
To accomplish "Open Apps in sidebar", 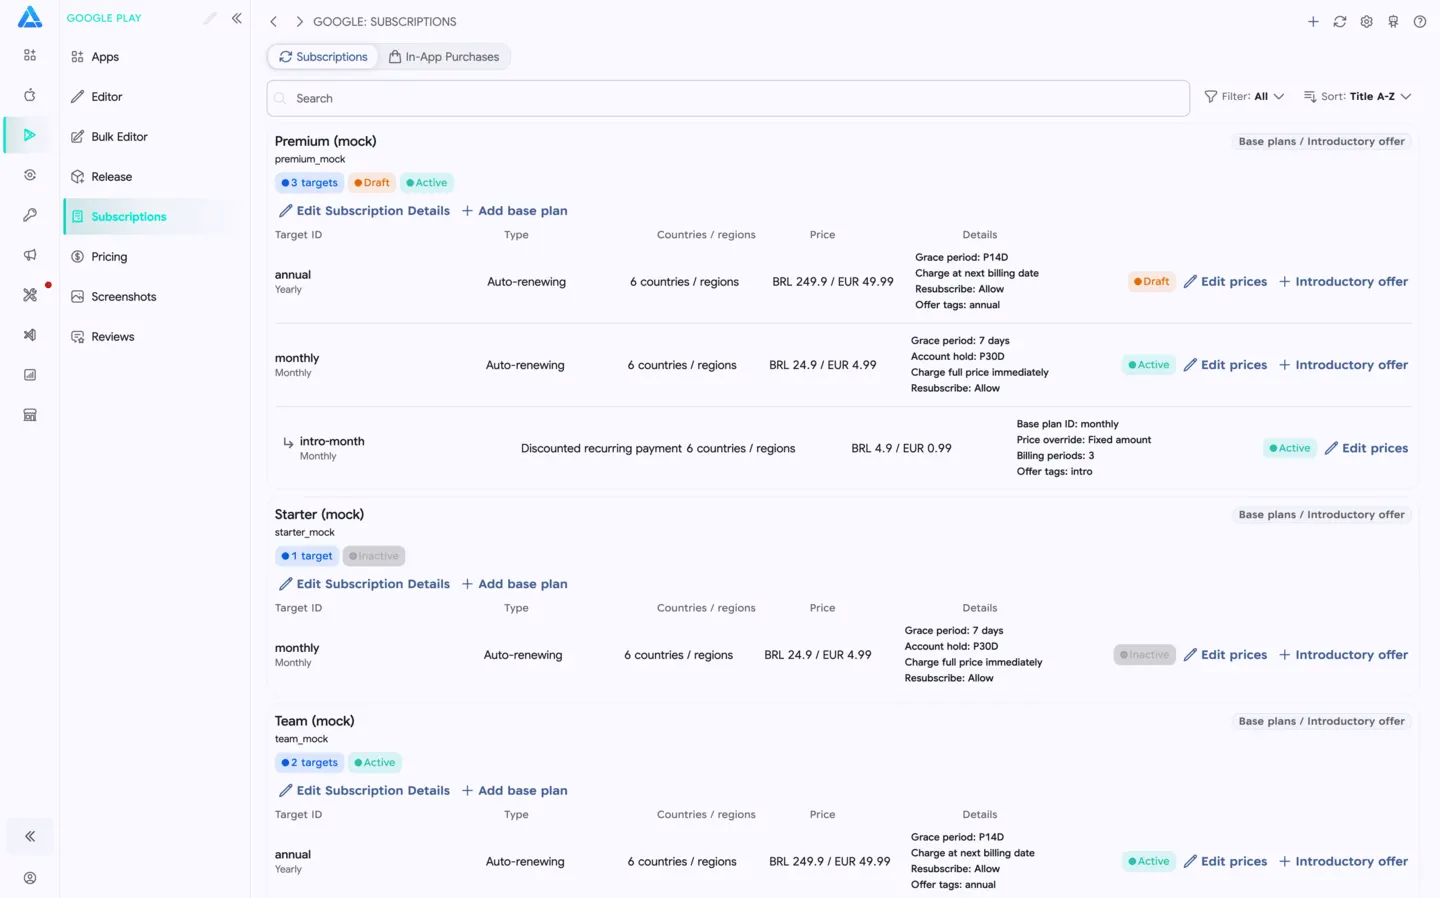I will pos(152,57).
